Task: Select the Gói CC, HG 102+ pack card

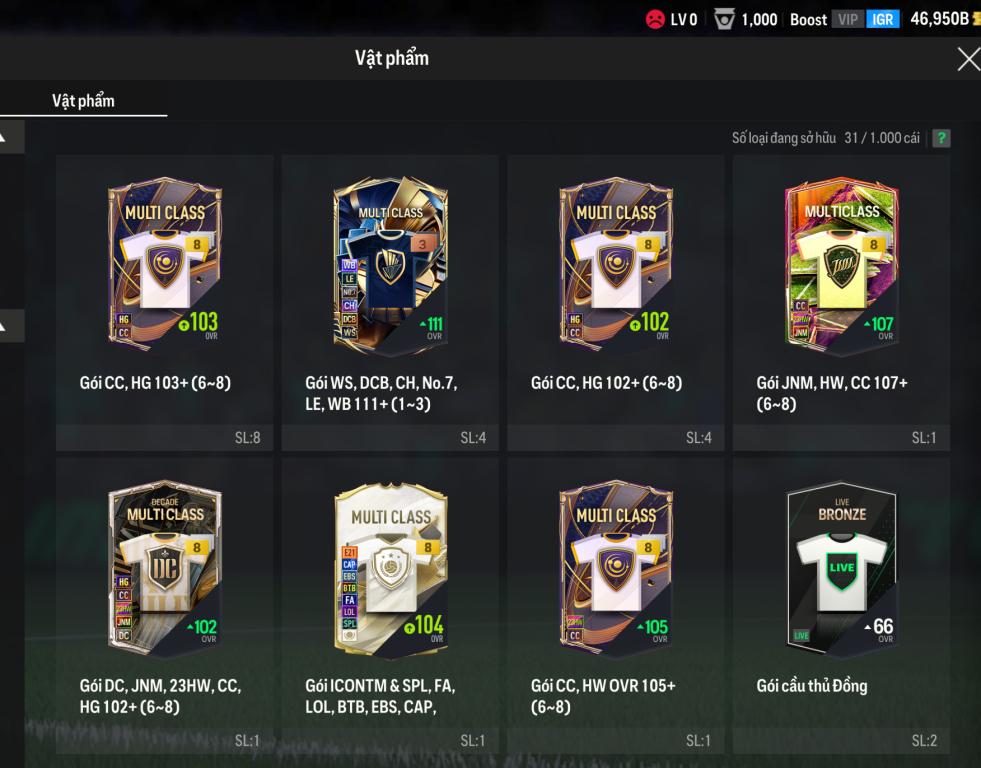Action: [x=616, y=303]
